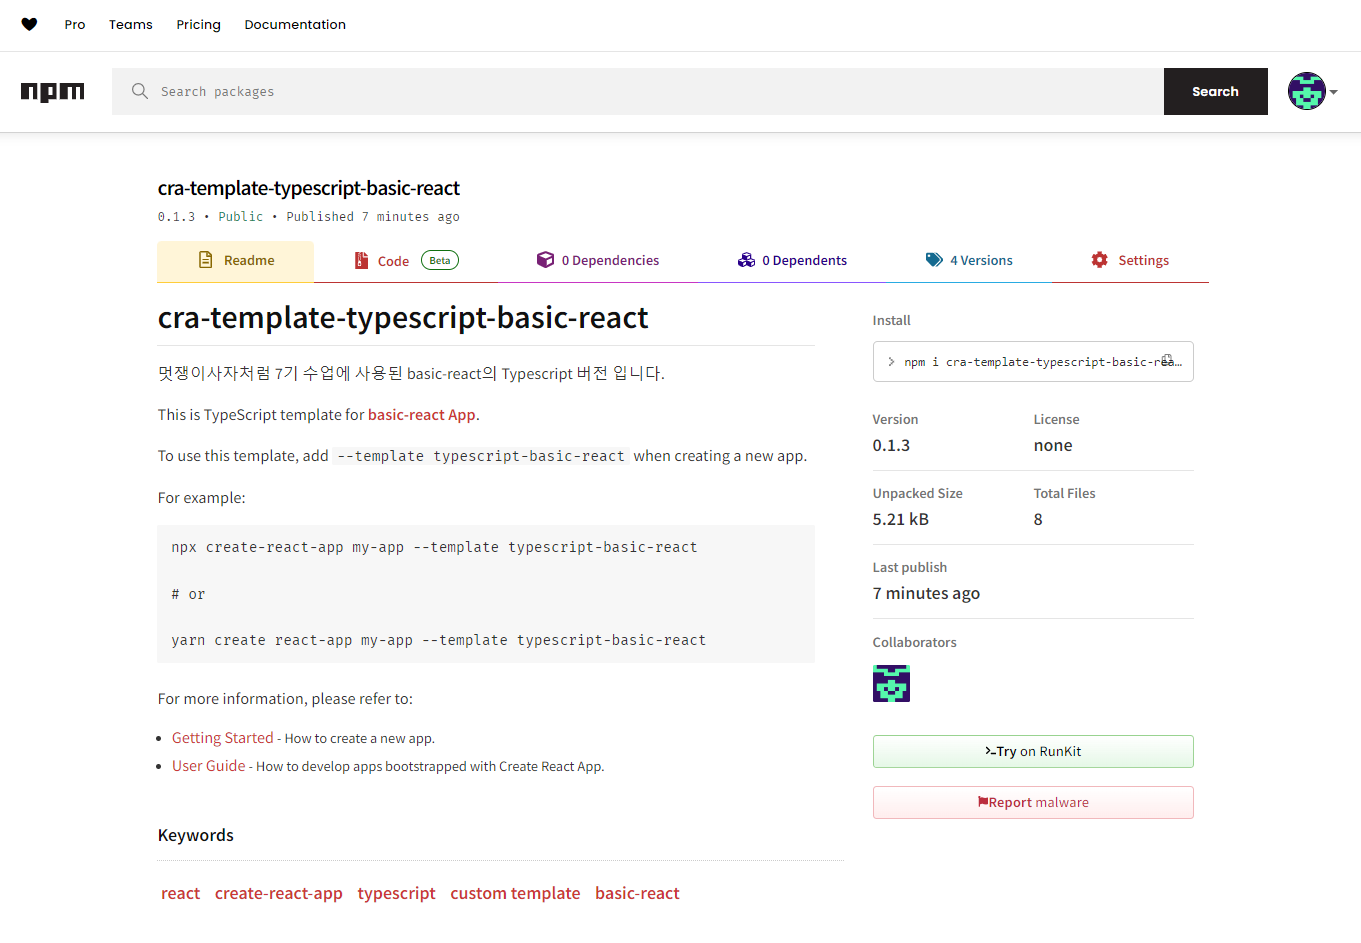Open the Pricing menu link
The image size is (1361, 943).
pyautogui.click(x=199, y=24)
